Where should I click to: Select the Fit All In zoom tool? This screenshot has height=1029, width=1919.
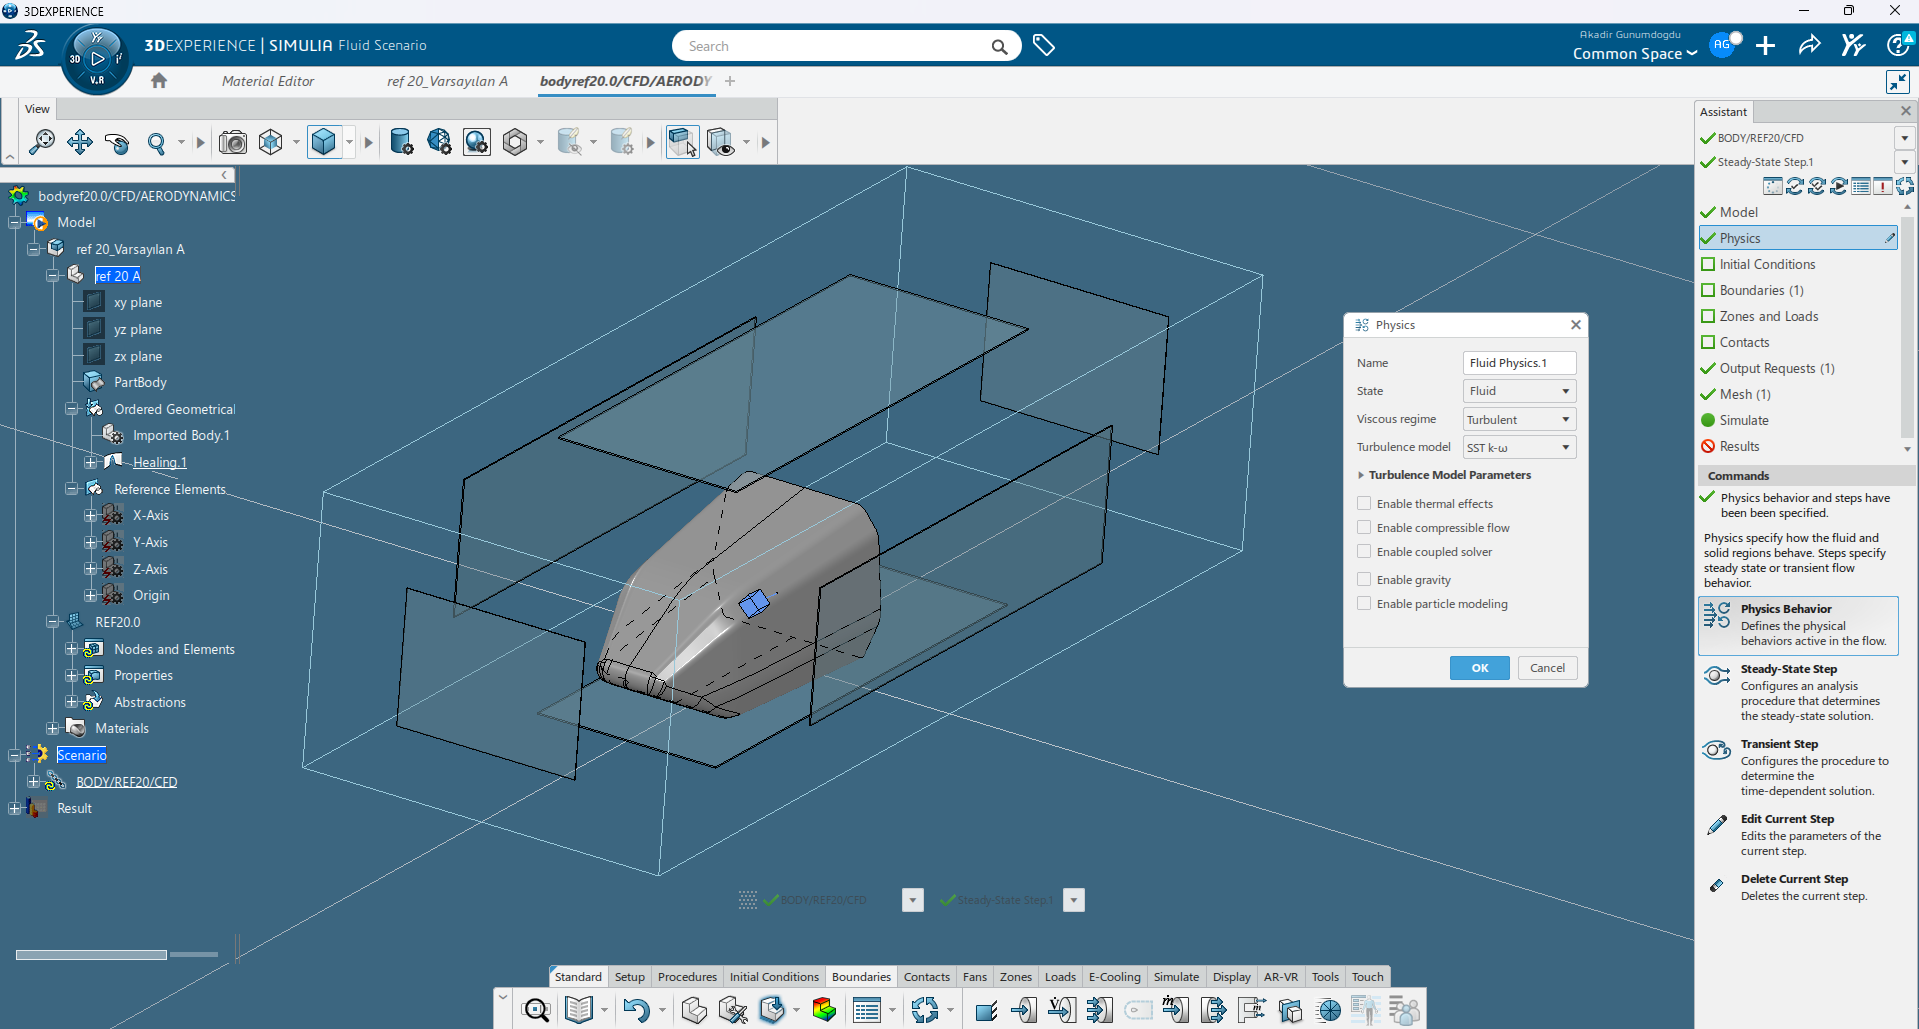42,142
